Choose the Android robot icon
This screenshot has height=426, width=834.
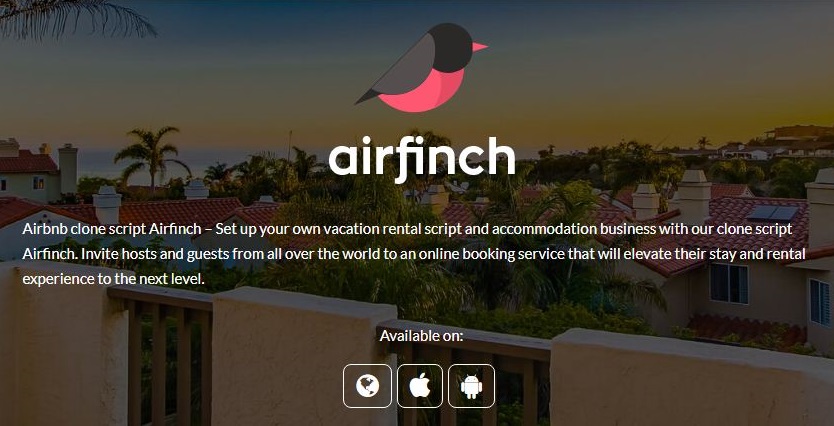tap(471, 386)
